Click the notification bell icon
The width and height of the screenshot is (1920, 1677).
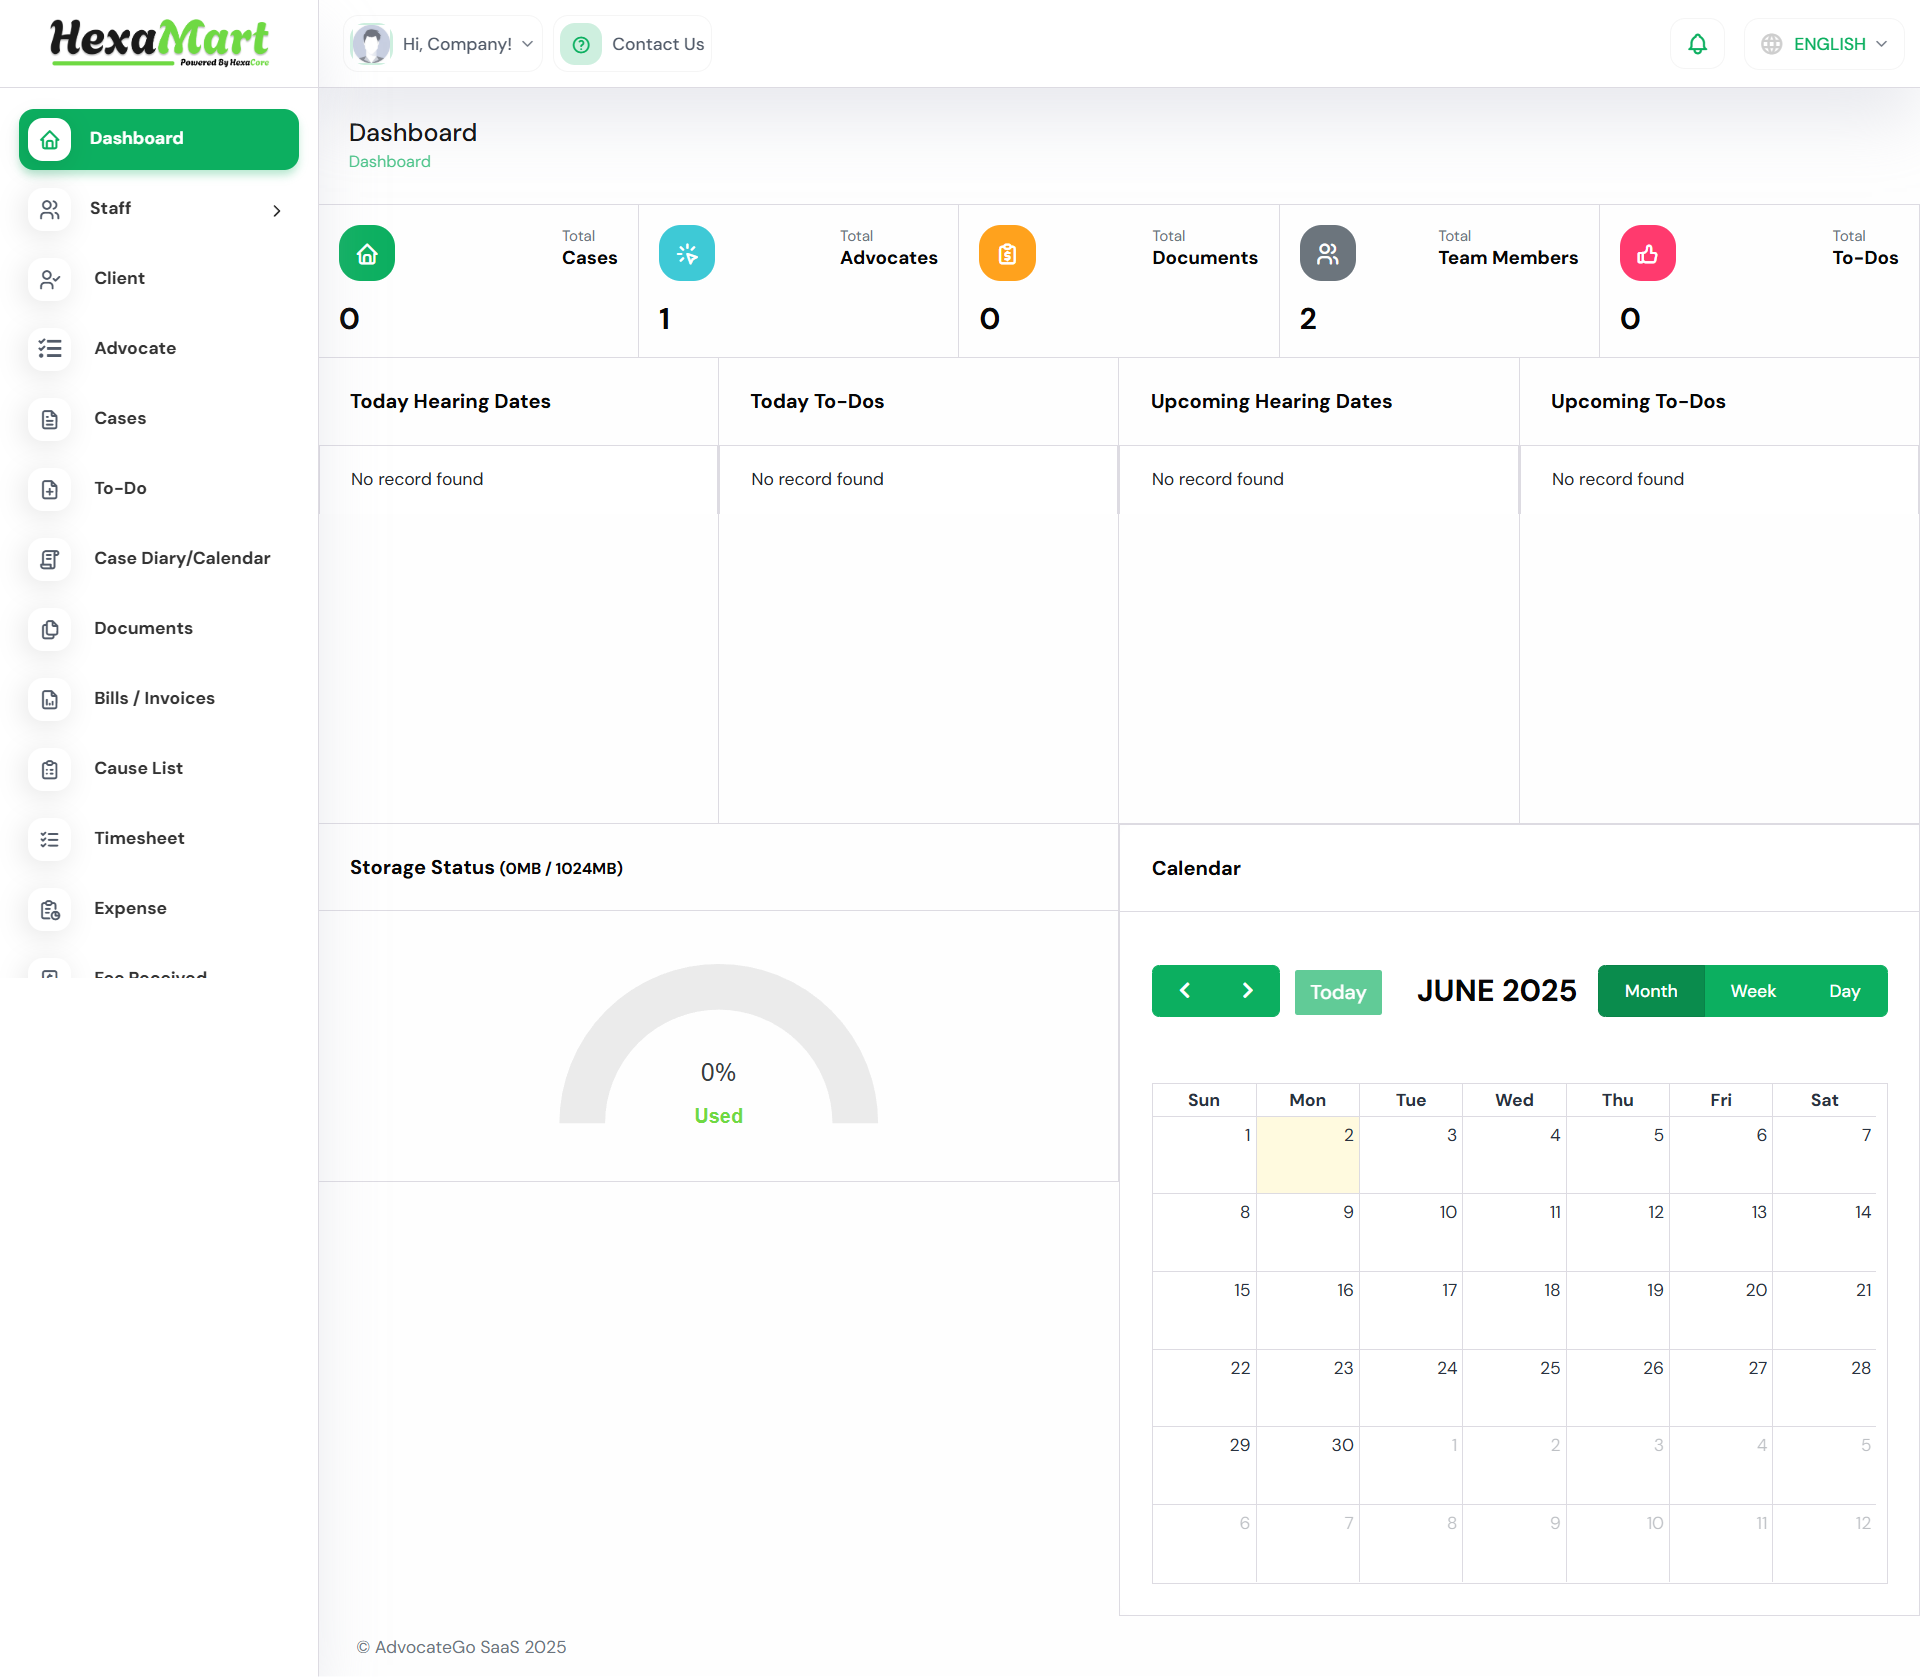pos(1697,44)
